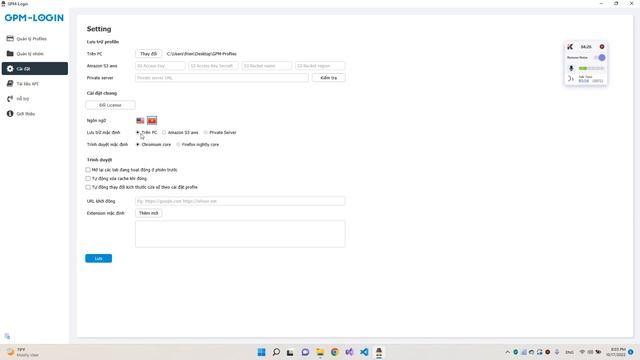Click the red record button in widget
Image resolution: width=640 pixels, height=360 pixels.
coord(602,47)
